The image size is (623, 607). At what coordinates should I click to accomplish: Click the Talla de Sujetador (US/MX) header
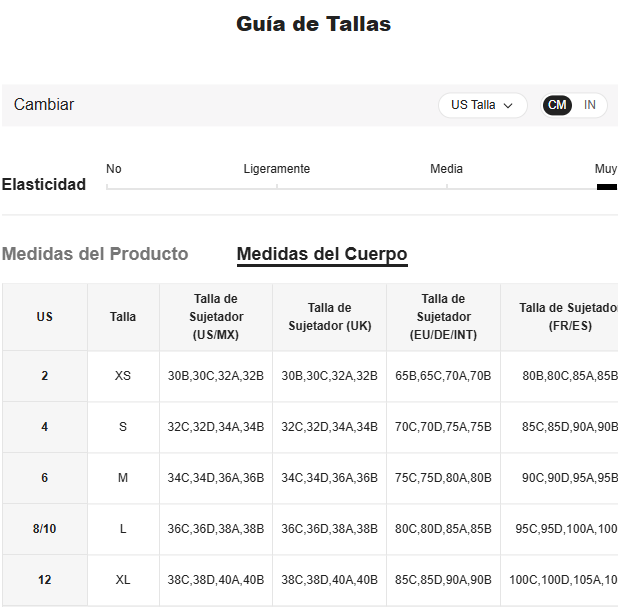(215, 317)
